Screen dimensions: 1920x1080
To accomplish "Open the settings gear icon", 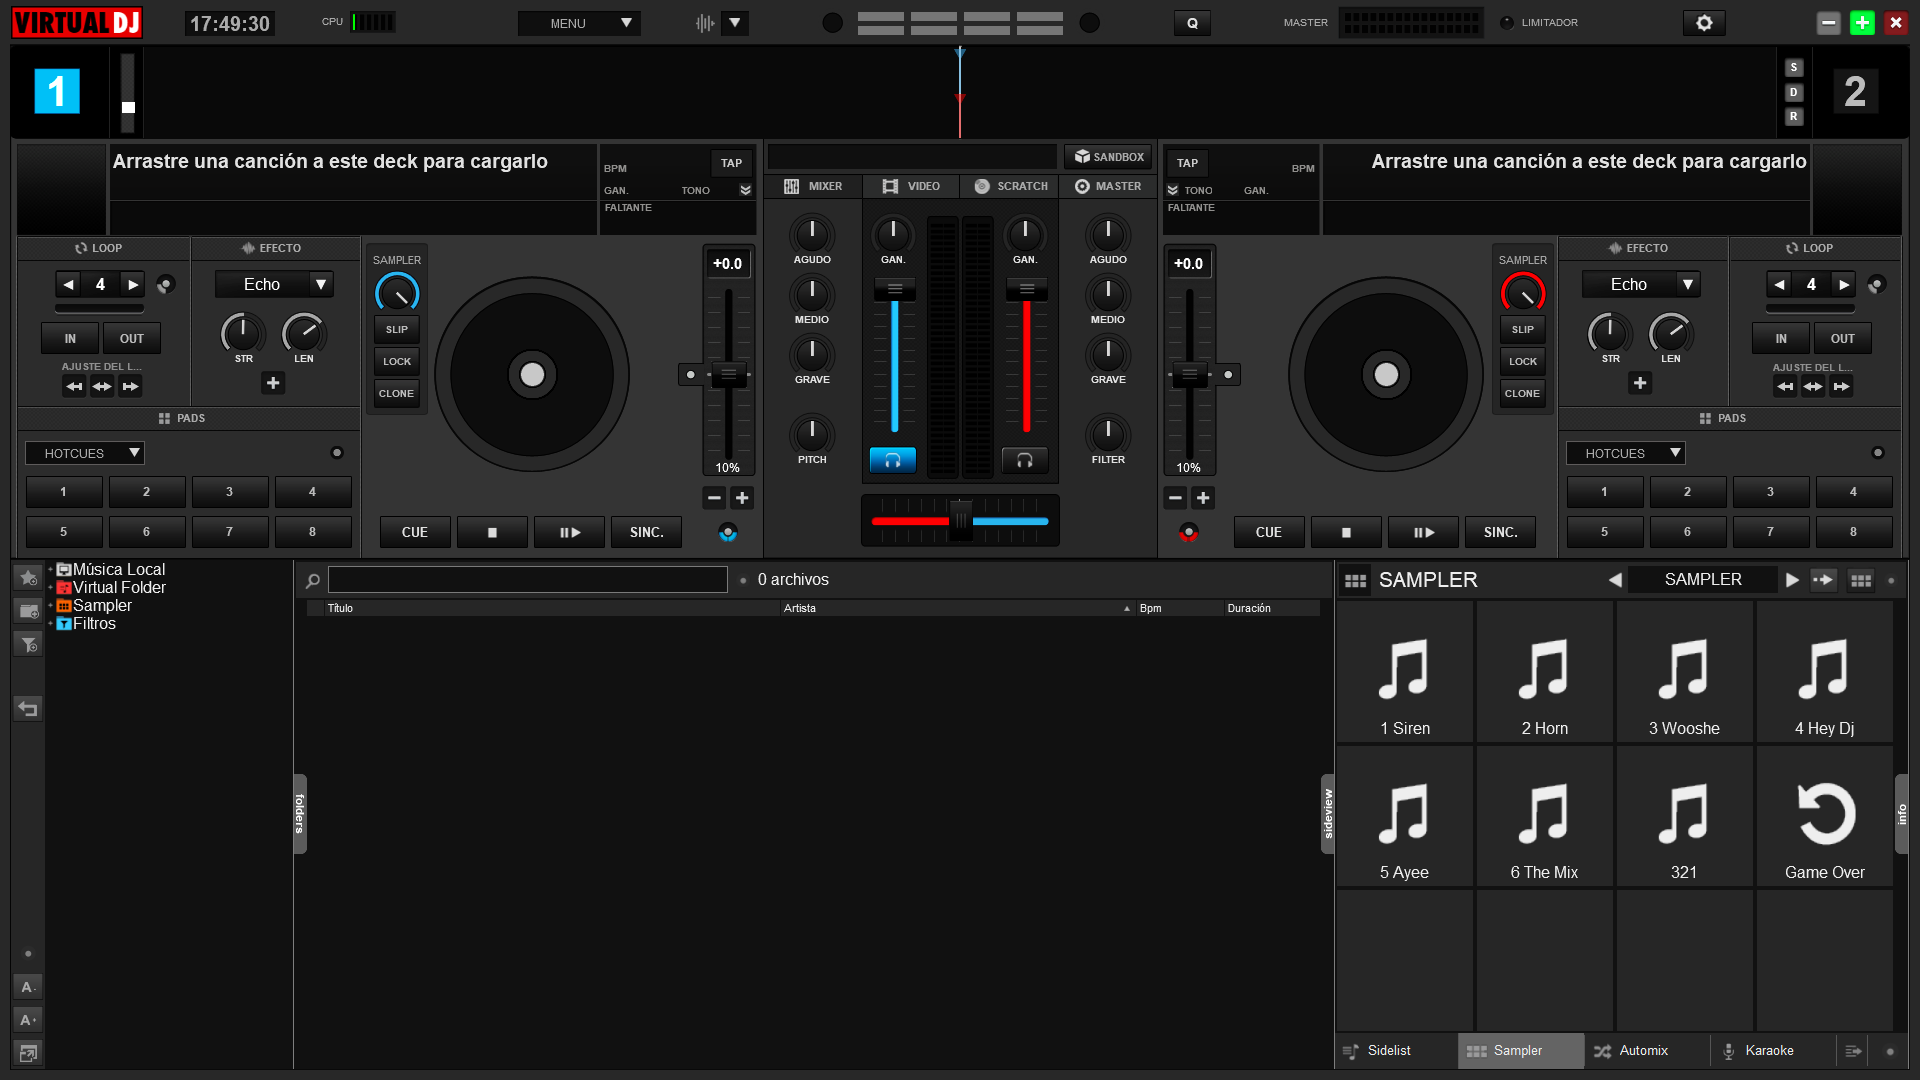I will tap(1704, 23).
